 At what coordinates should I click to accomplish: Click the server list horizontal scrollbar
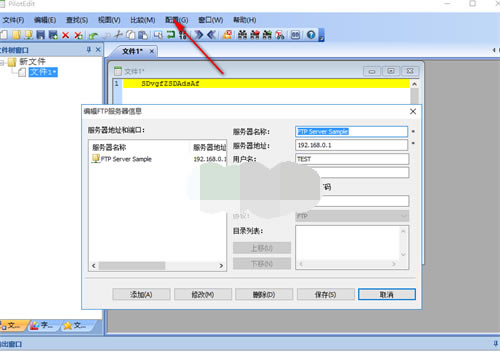coord(157,266)
